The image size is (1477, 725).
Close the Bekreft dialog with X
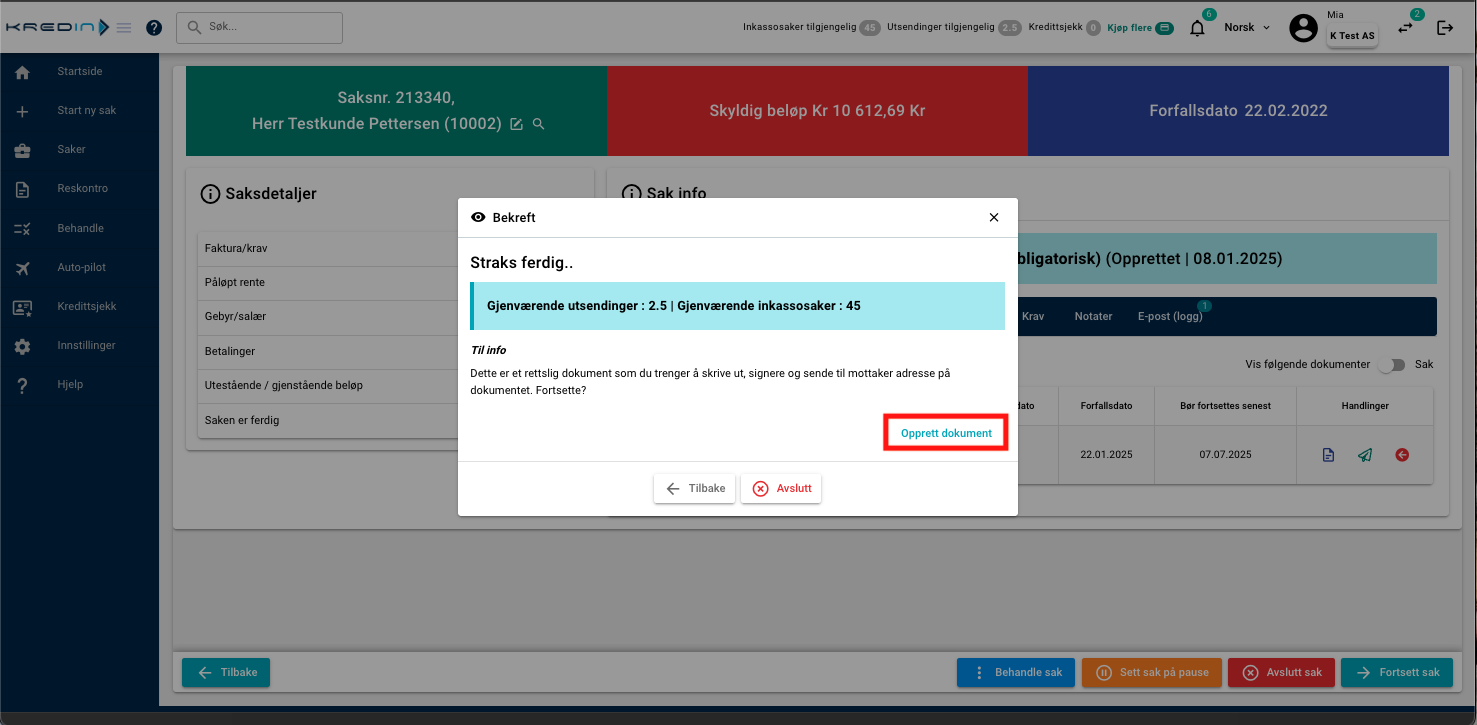(x=993, y=217)
